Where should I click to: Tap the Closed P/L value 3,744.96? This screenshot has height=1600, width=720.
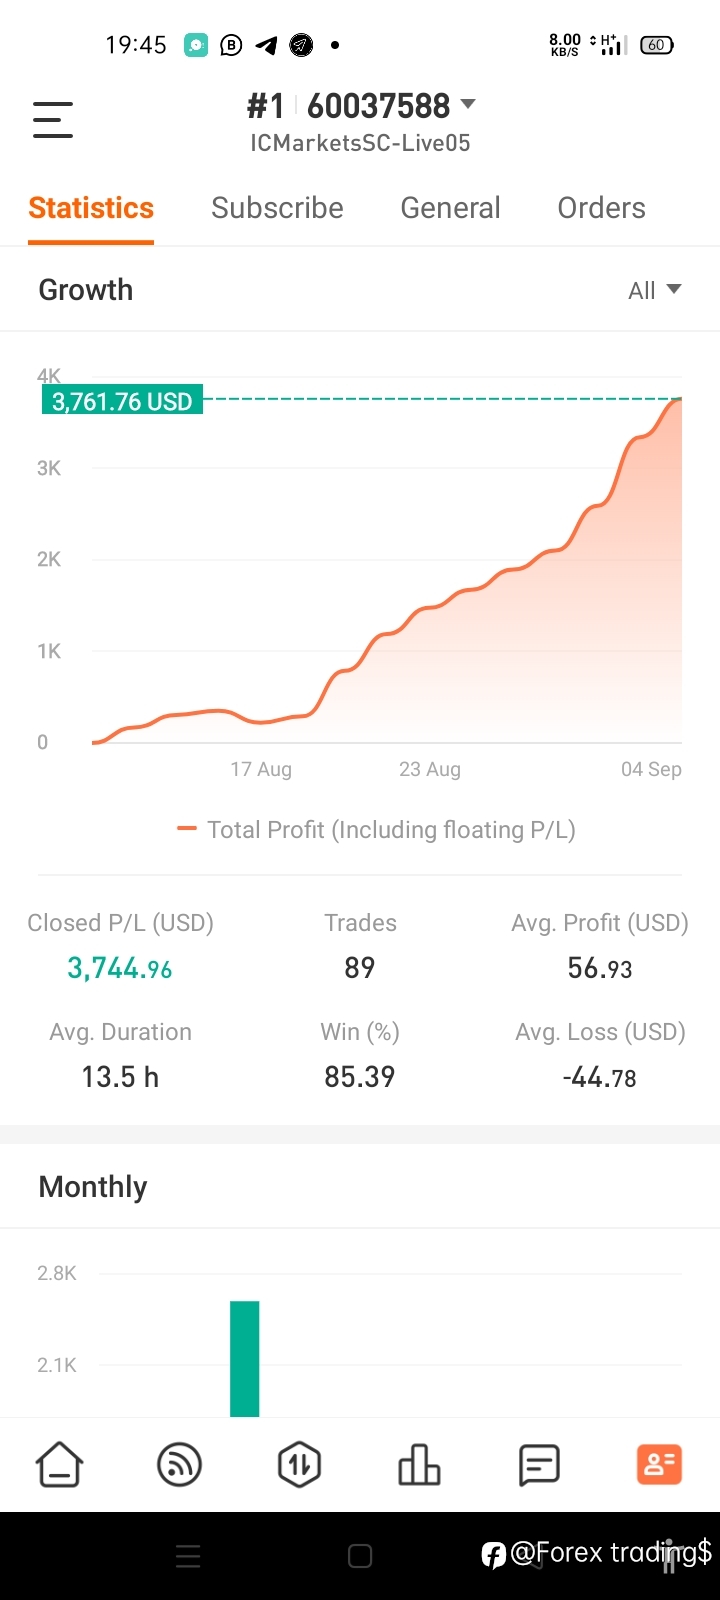tap(120, 968)
